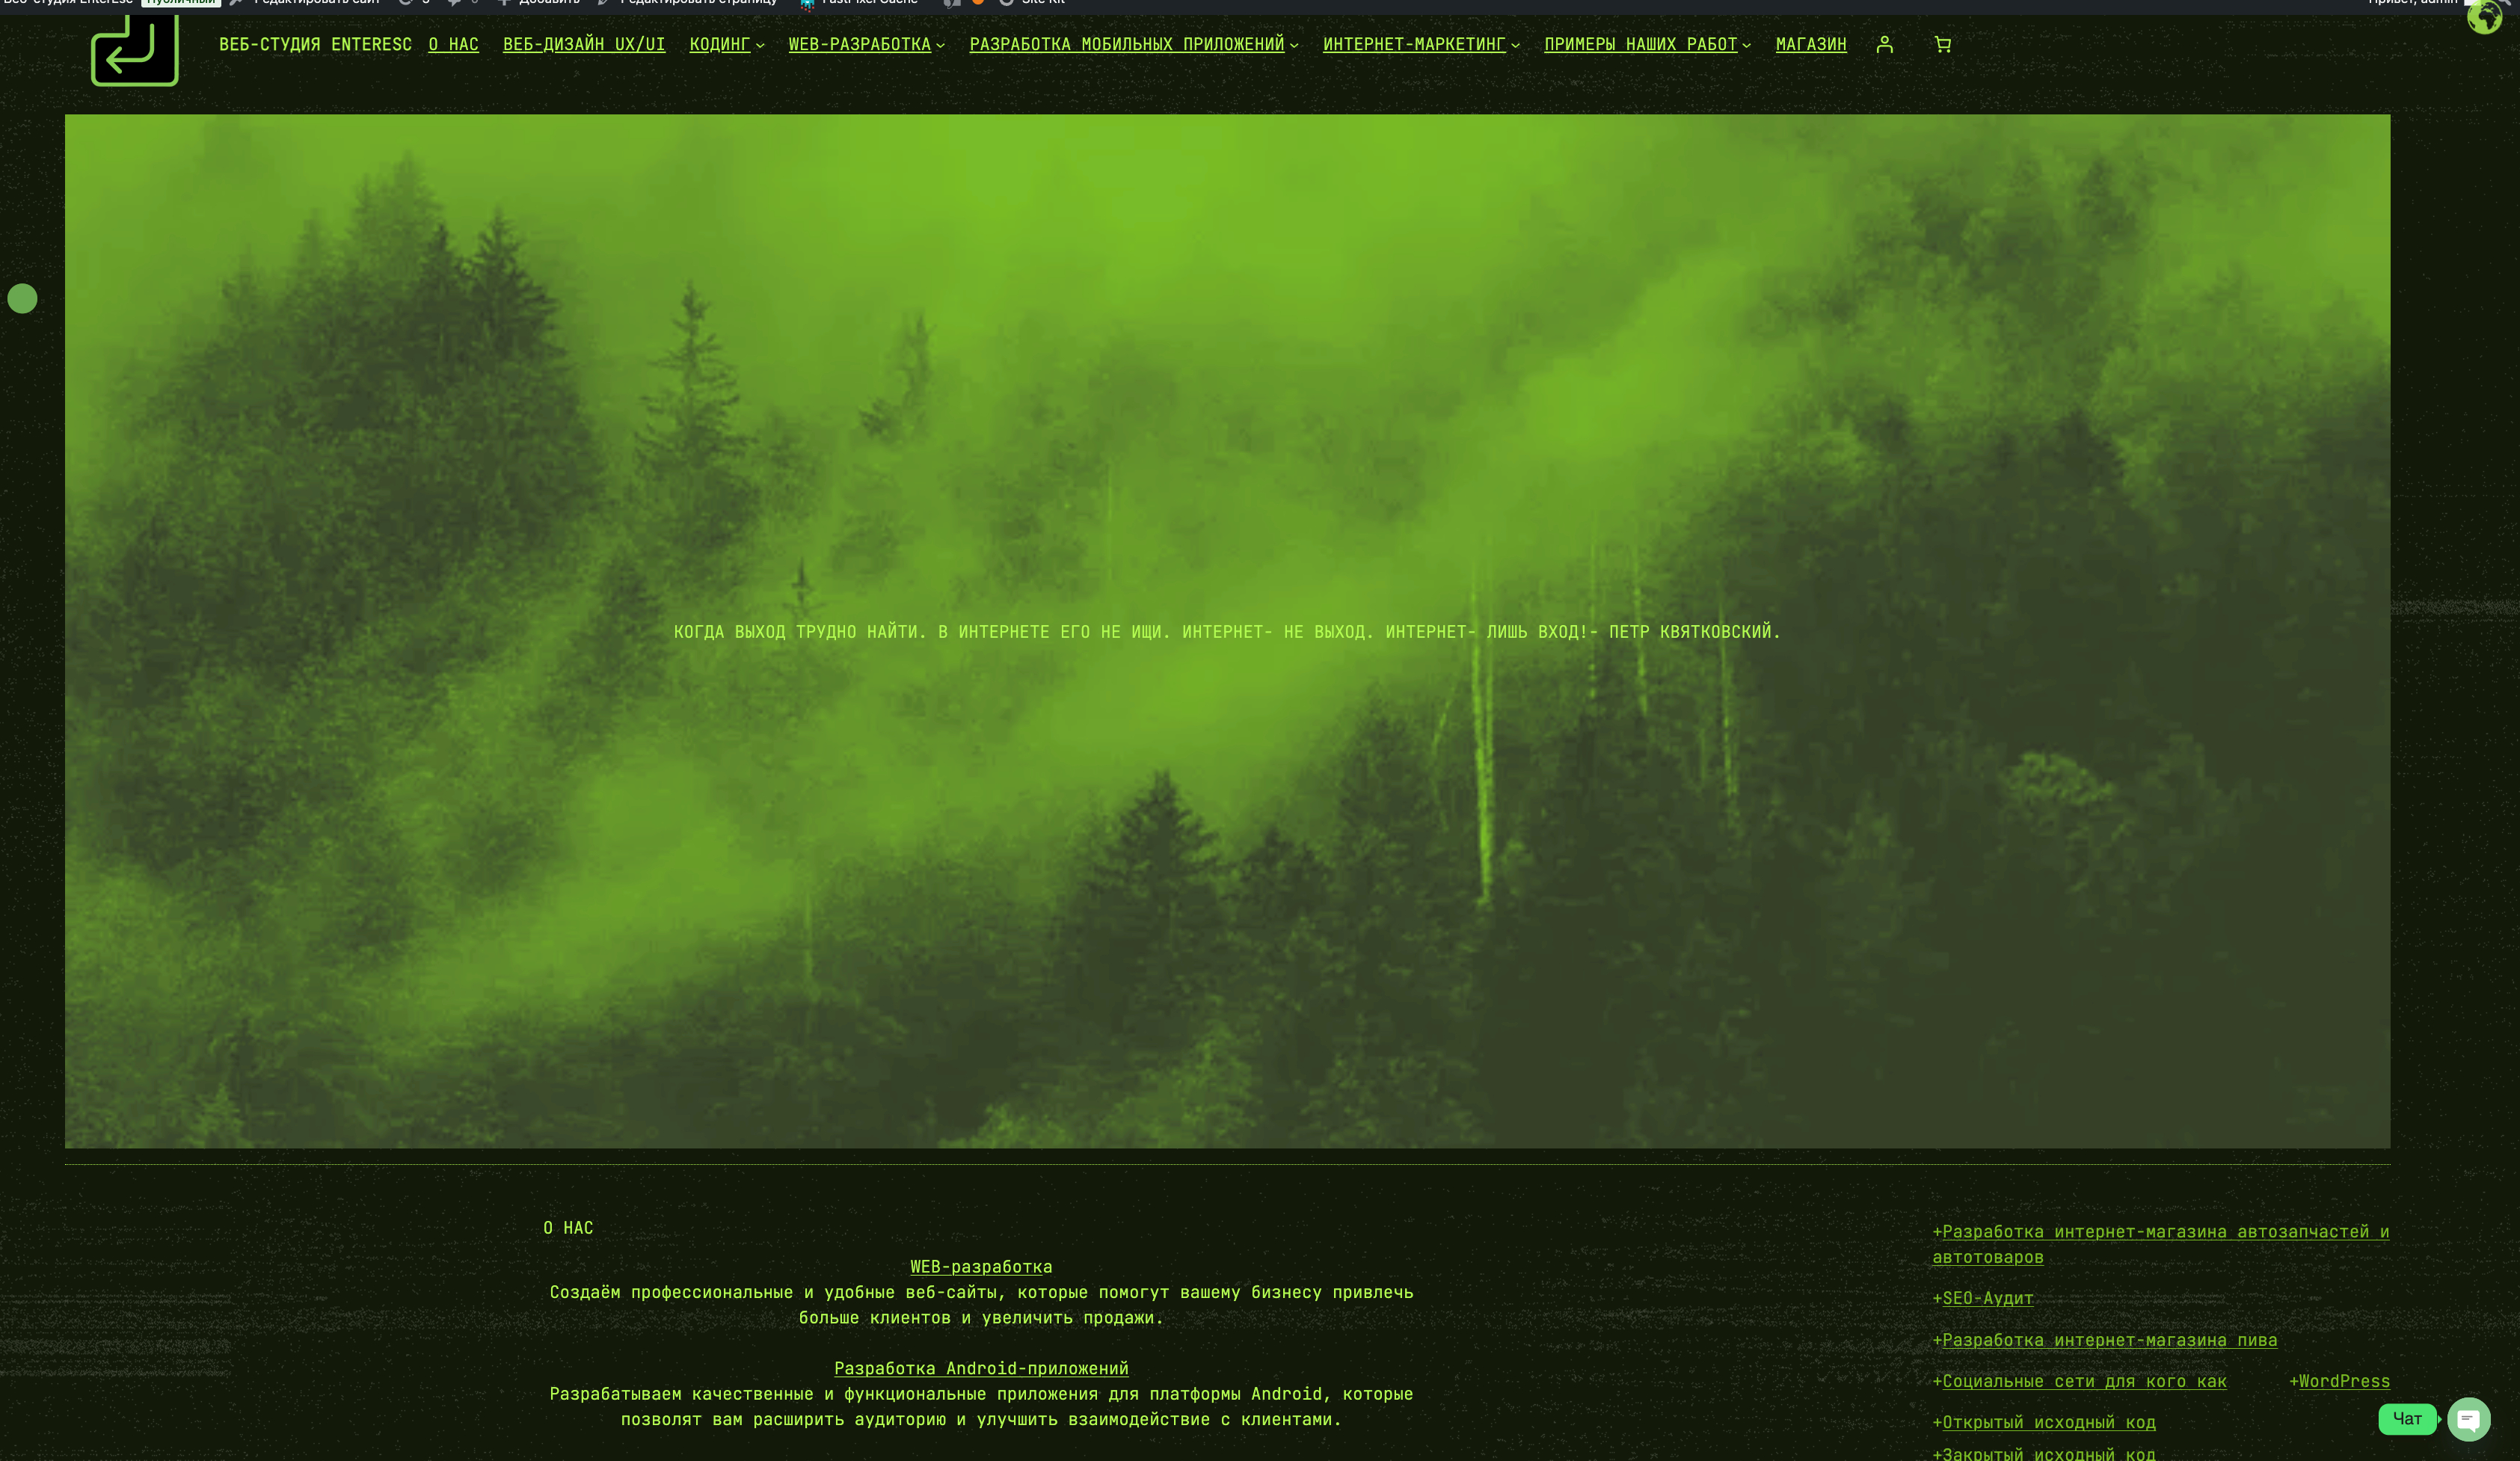
Task: Expand the ИНТЕРНЕТ-МАРКЕТИНГ submenu chevron
Action: [1515, 45]
